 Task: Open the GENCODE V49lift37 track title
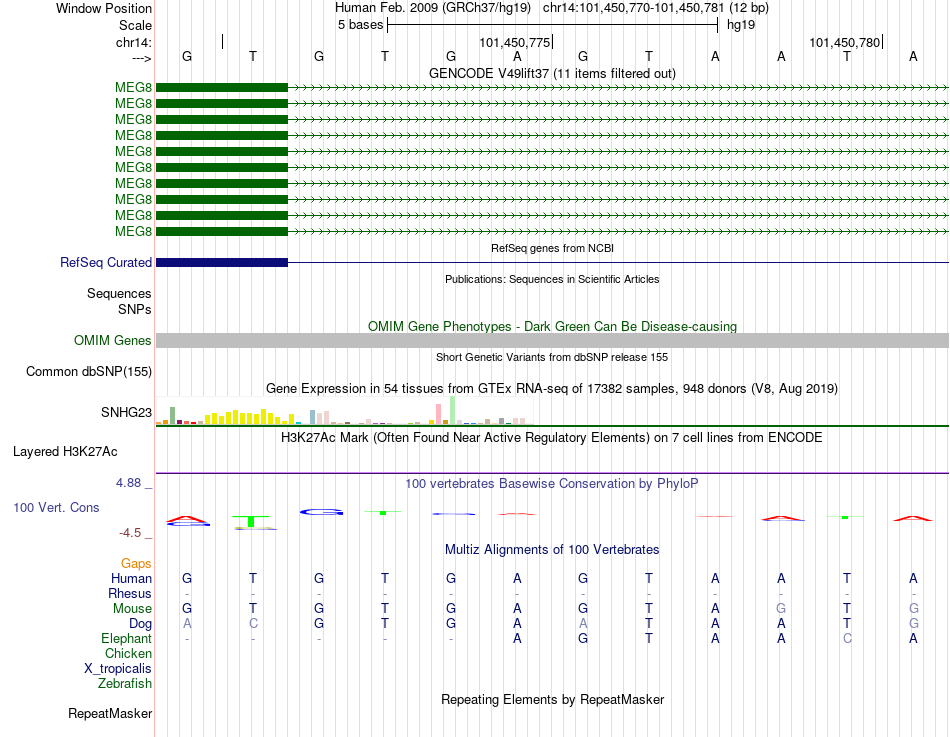552,73
